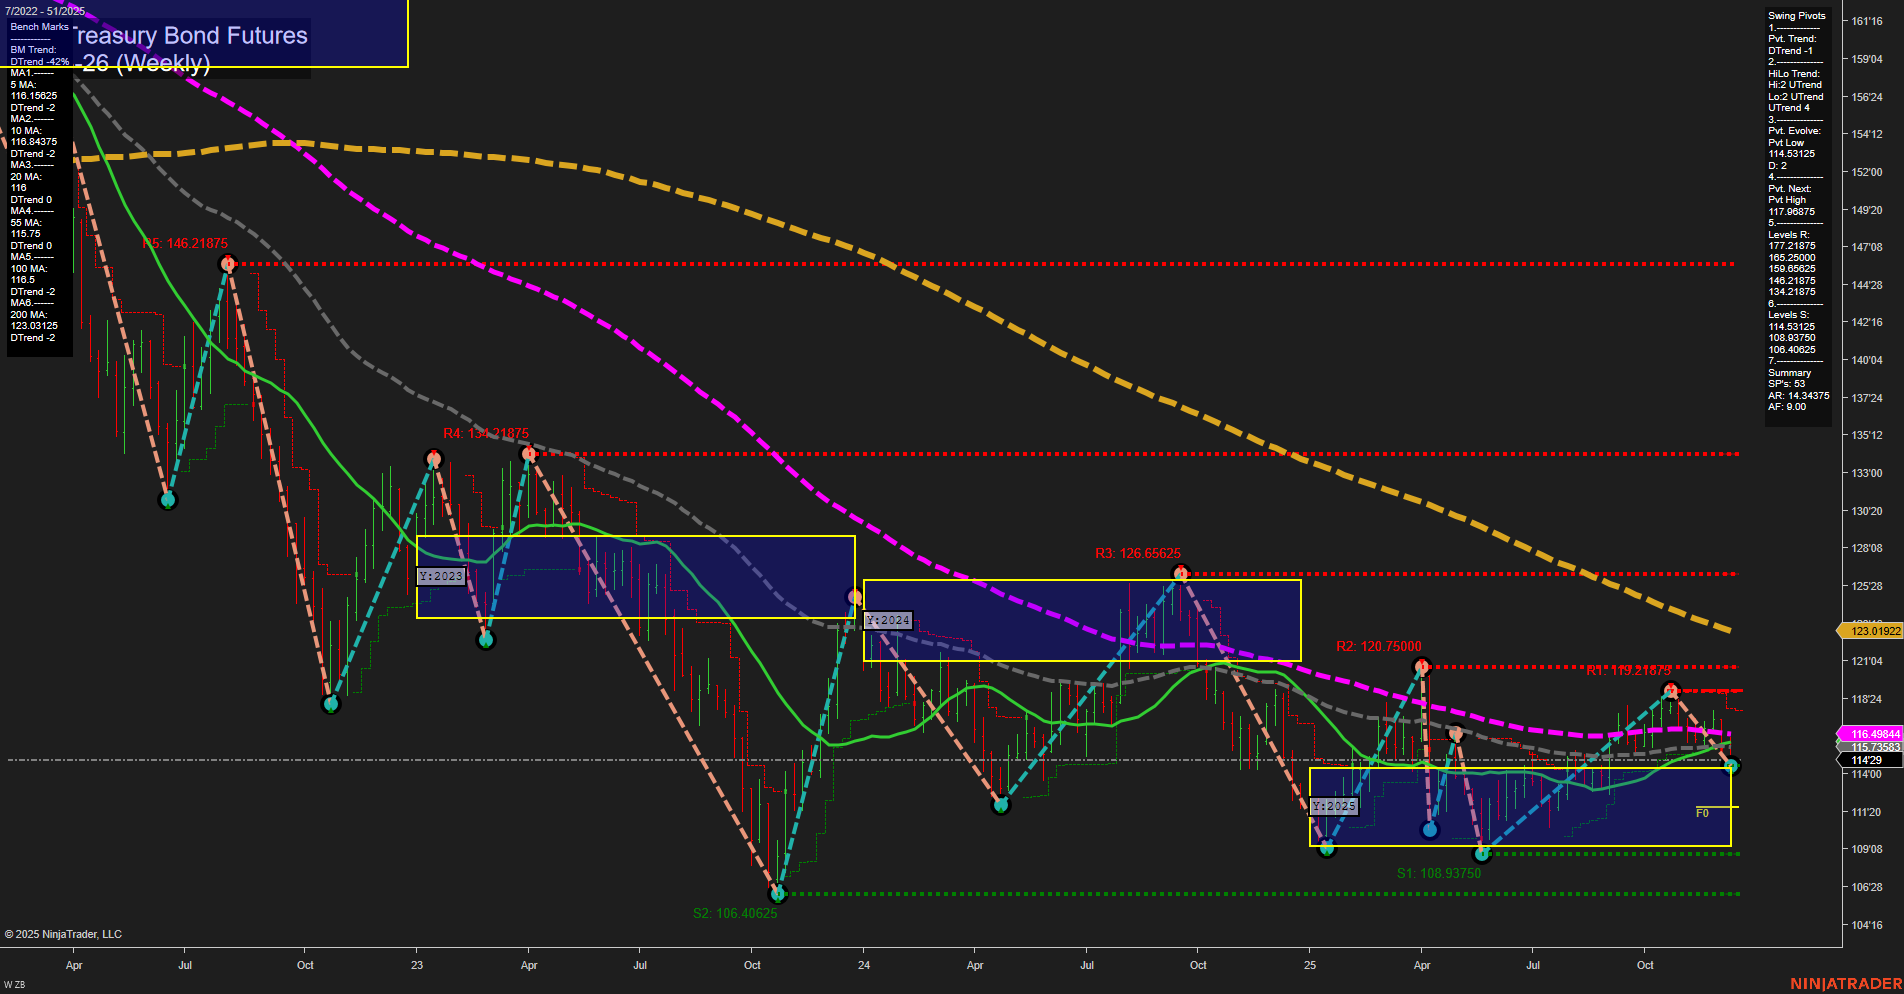Screen dimensions: 1904x994
Task: Select the R5 pivot circle marker at 146.21875
Action: pyautogui.click(x=228, y=263)
